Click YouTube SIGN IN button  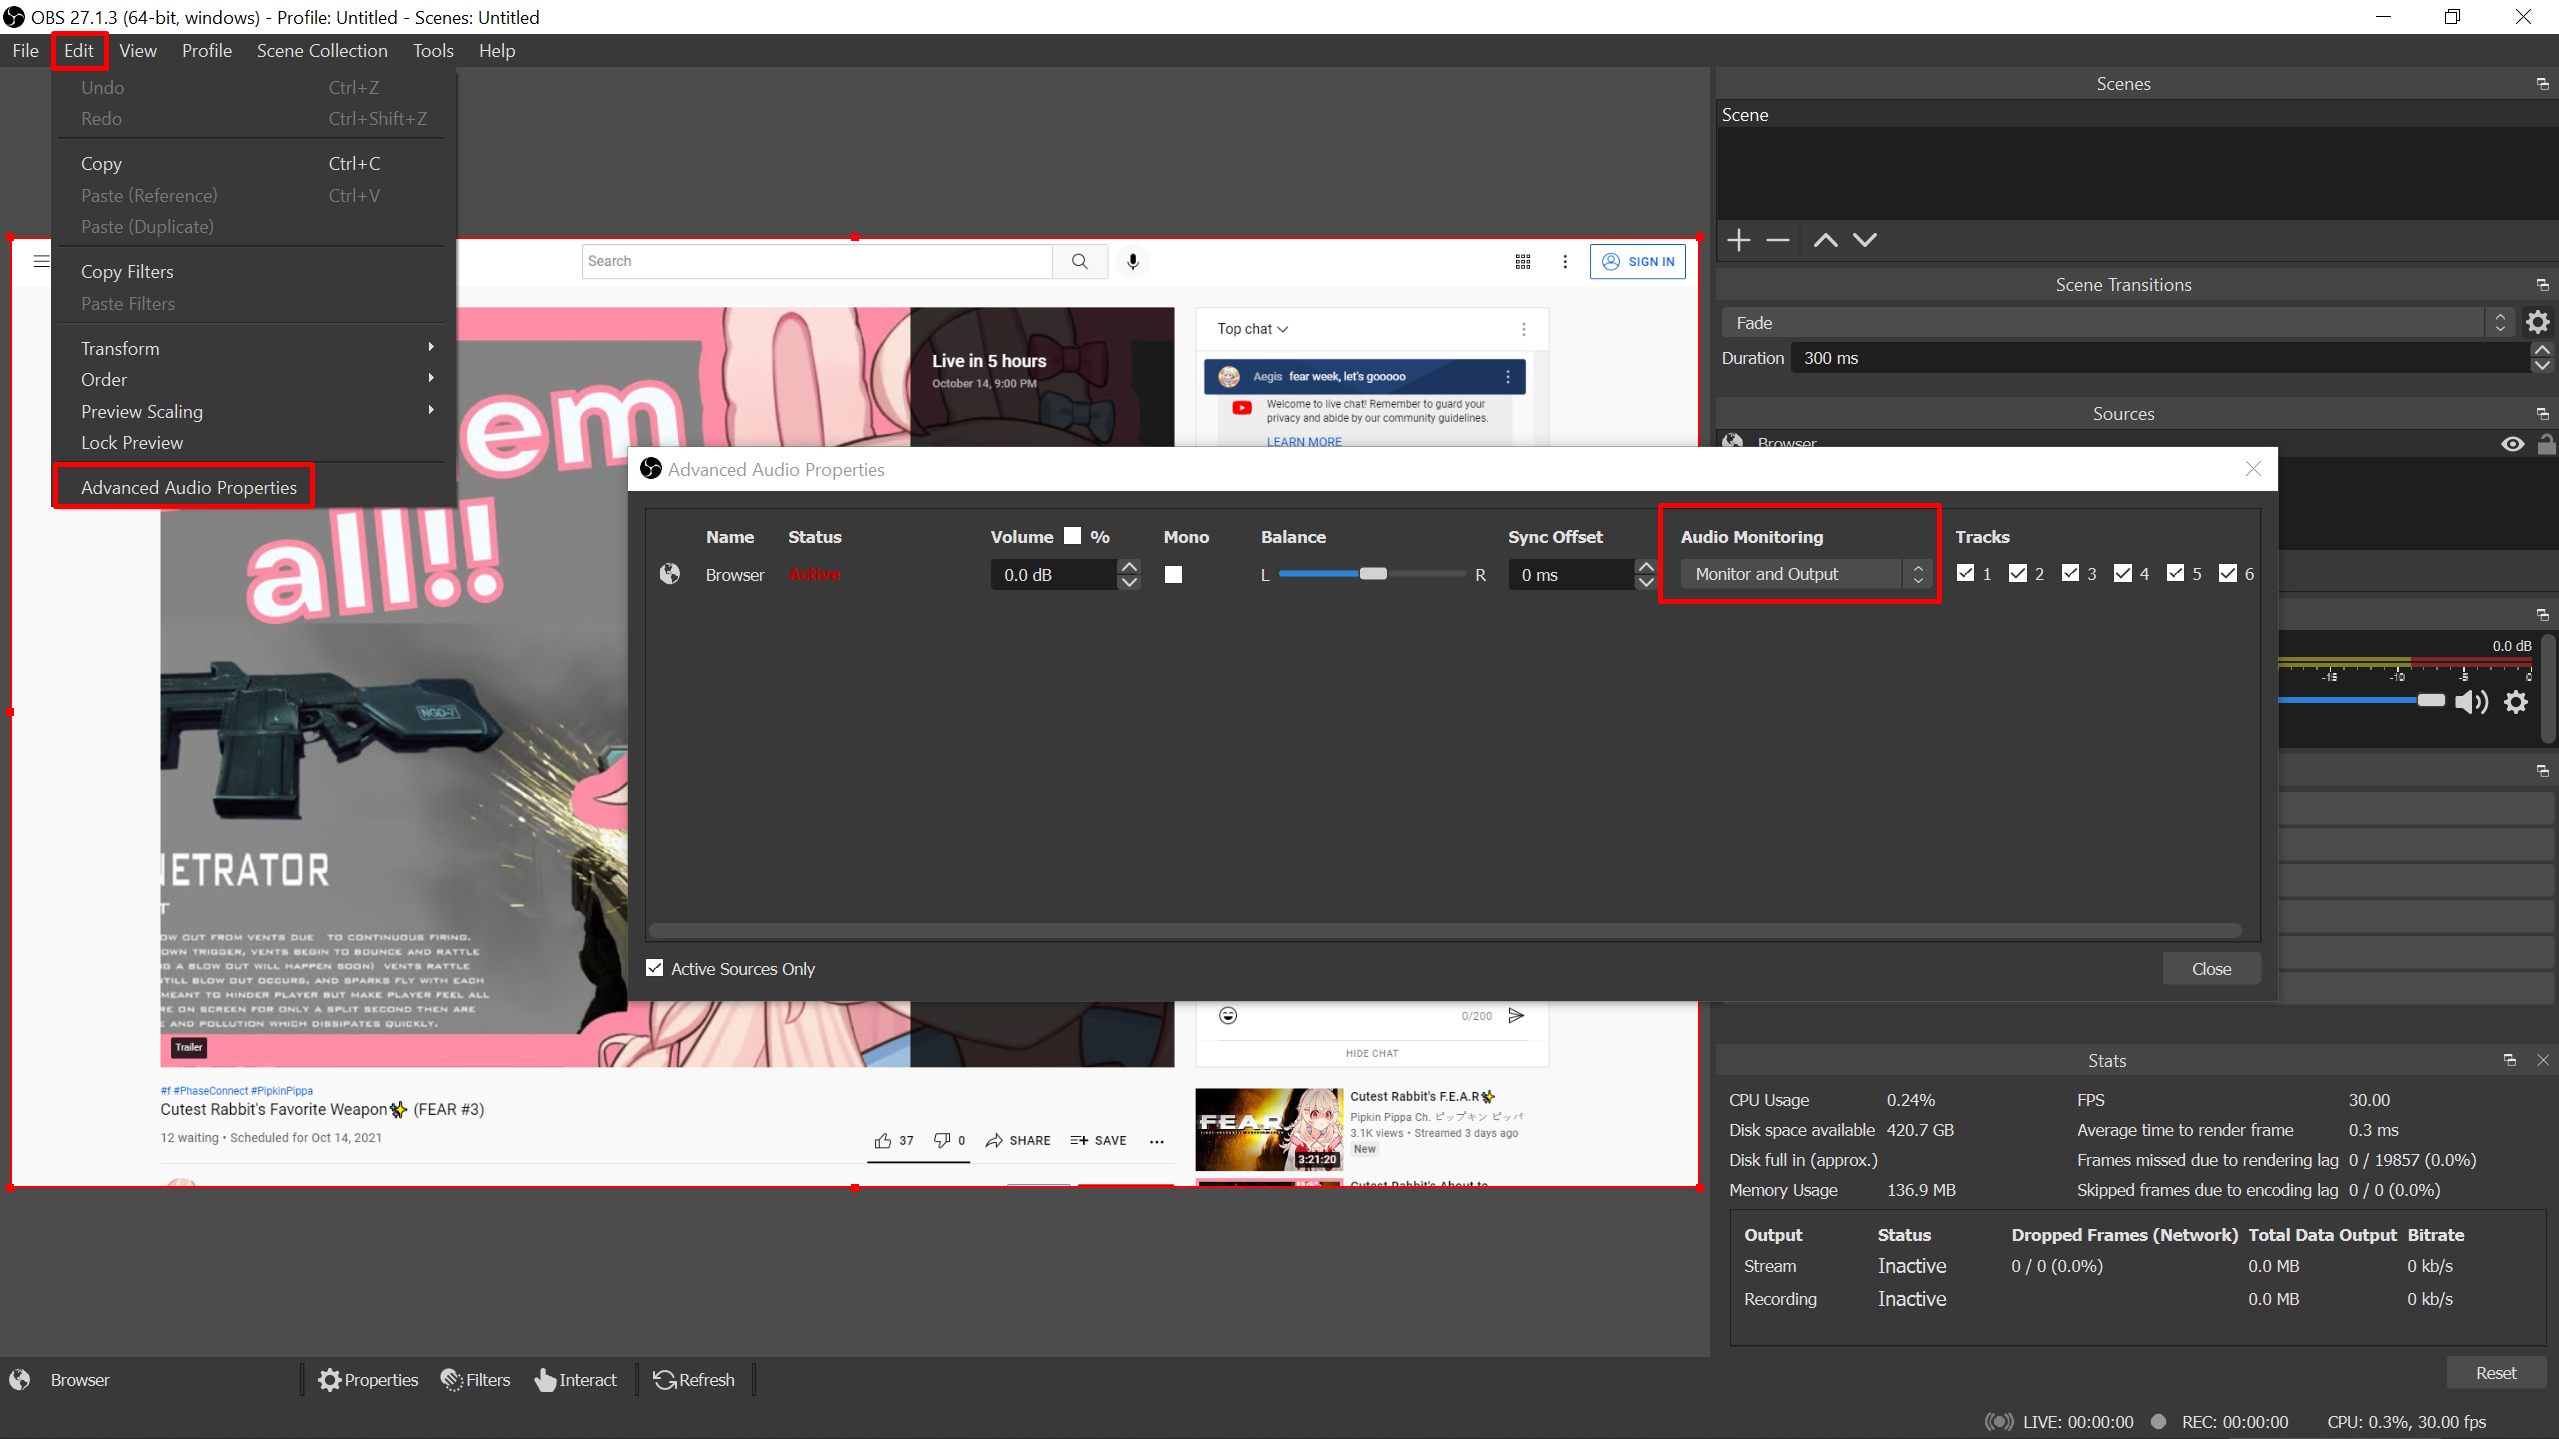coord(1638,261)
